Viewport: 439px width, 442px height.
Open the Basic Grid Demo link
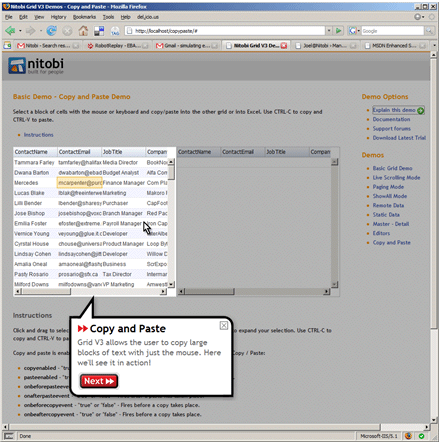click(392, 168)
